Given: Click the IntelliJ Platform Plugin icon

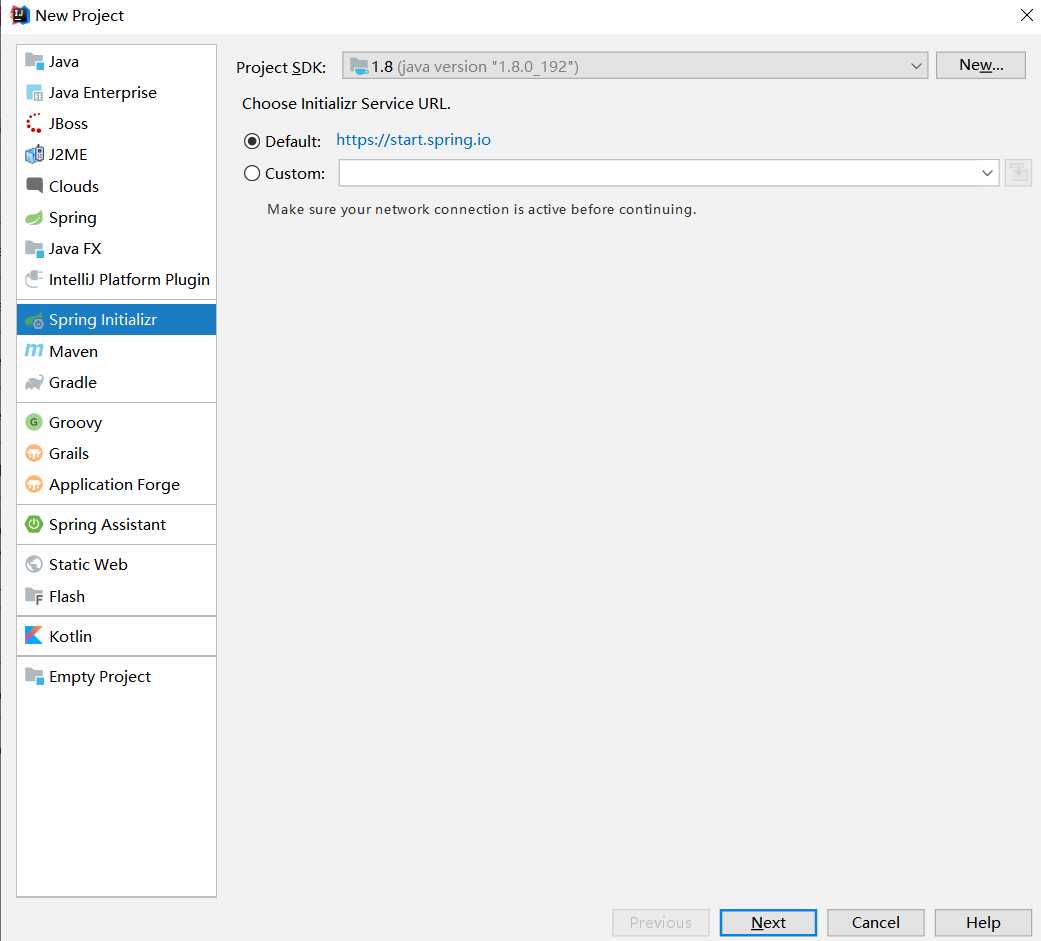Looking at the screenshot, I should [x=34, y=279].
